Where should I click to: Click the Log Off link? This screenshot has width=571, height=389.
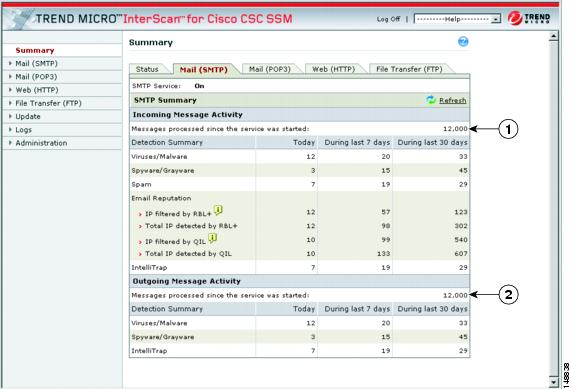[388, 19]
